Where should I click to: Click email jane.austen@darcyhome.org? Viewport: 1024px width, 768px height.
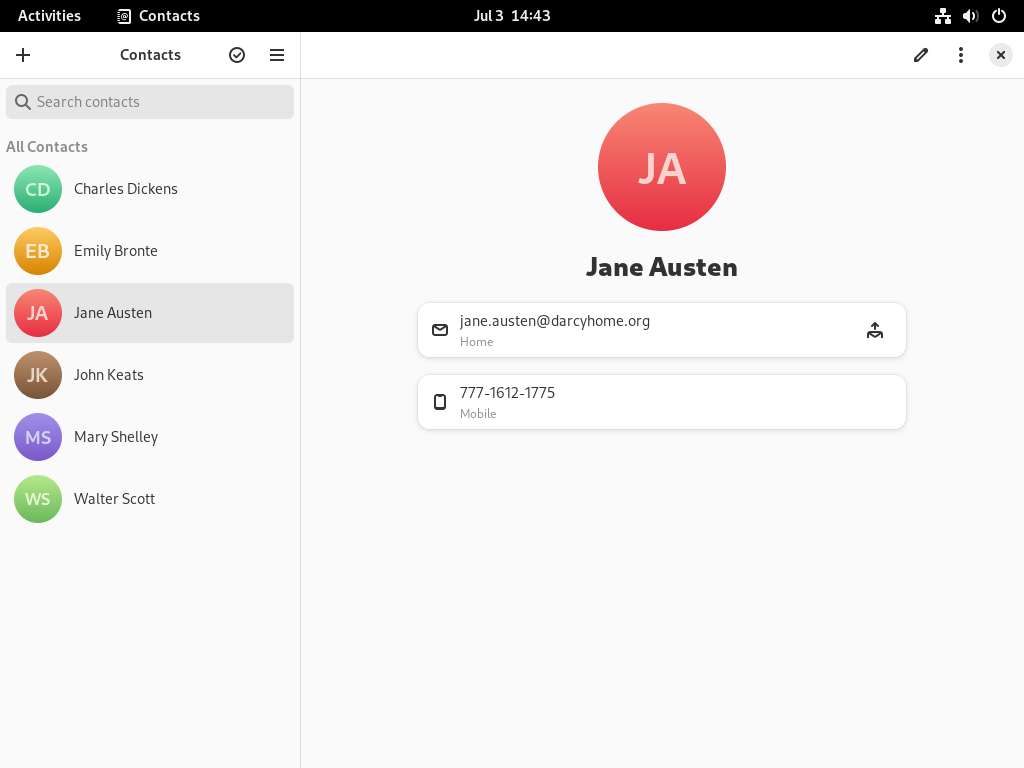[554, 321]
